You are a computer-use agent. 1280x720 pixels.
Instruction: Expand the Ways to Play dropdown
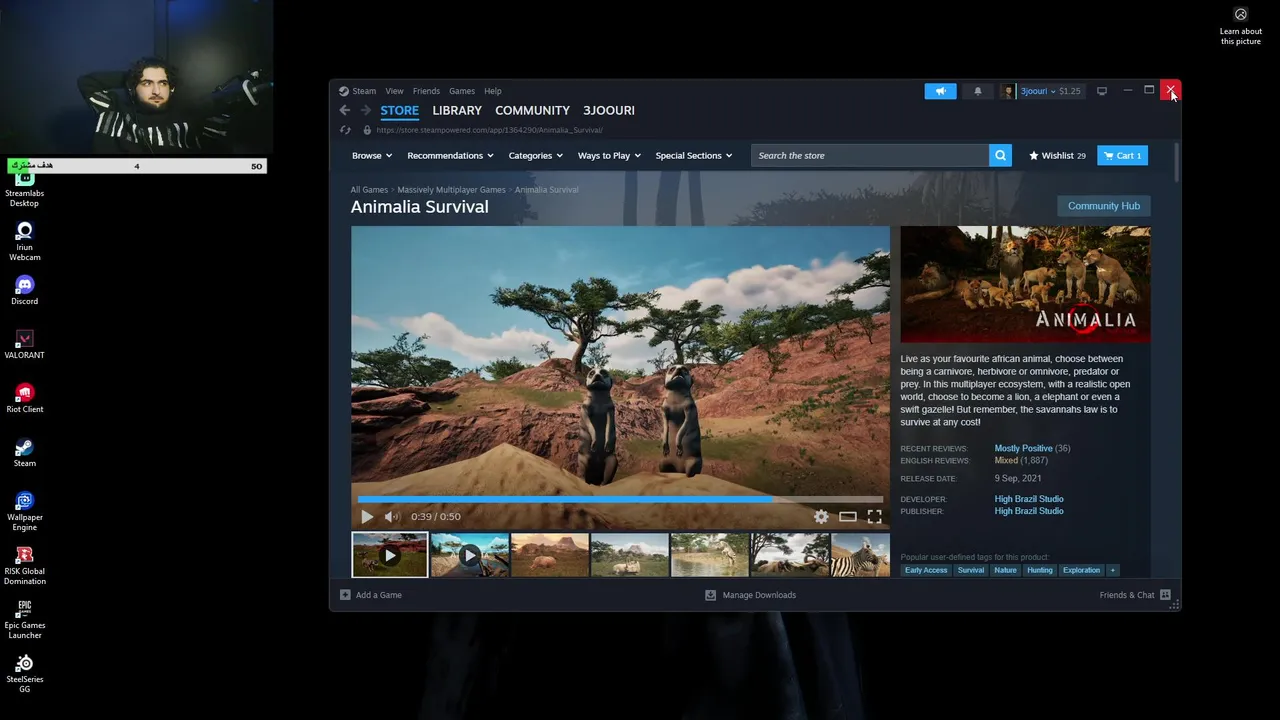point(610,156)
